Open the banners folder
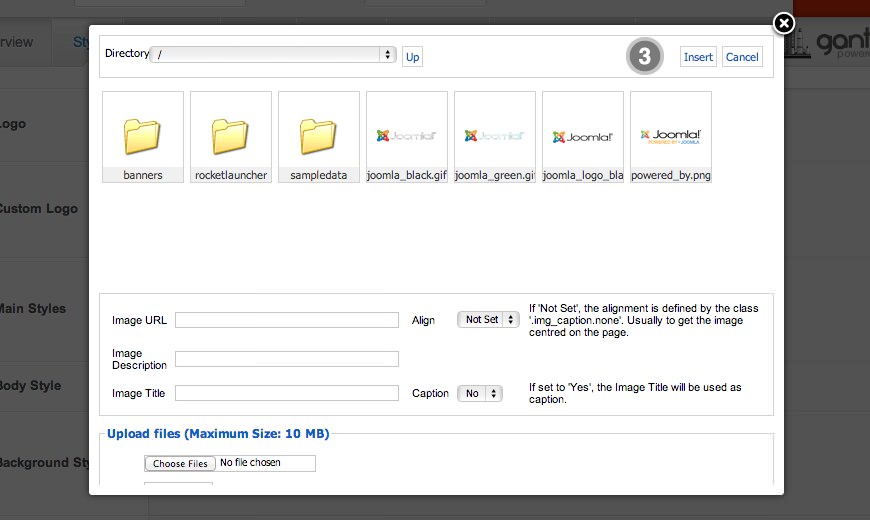 pos(142,134)
